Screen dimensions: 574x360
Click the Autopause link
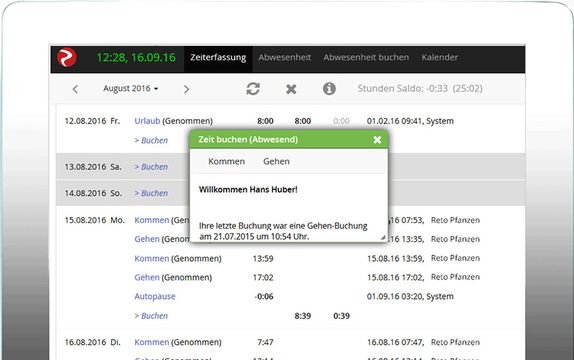click(x=155, y=297)
